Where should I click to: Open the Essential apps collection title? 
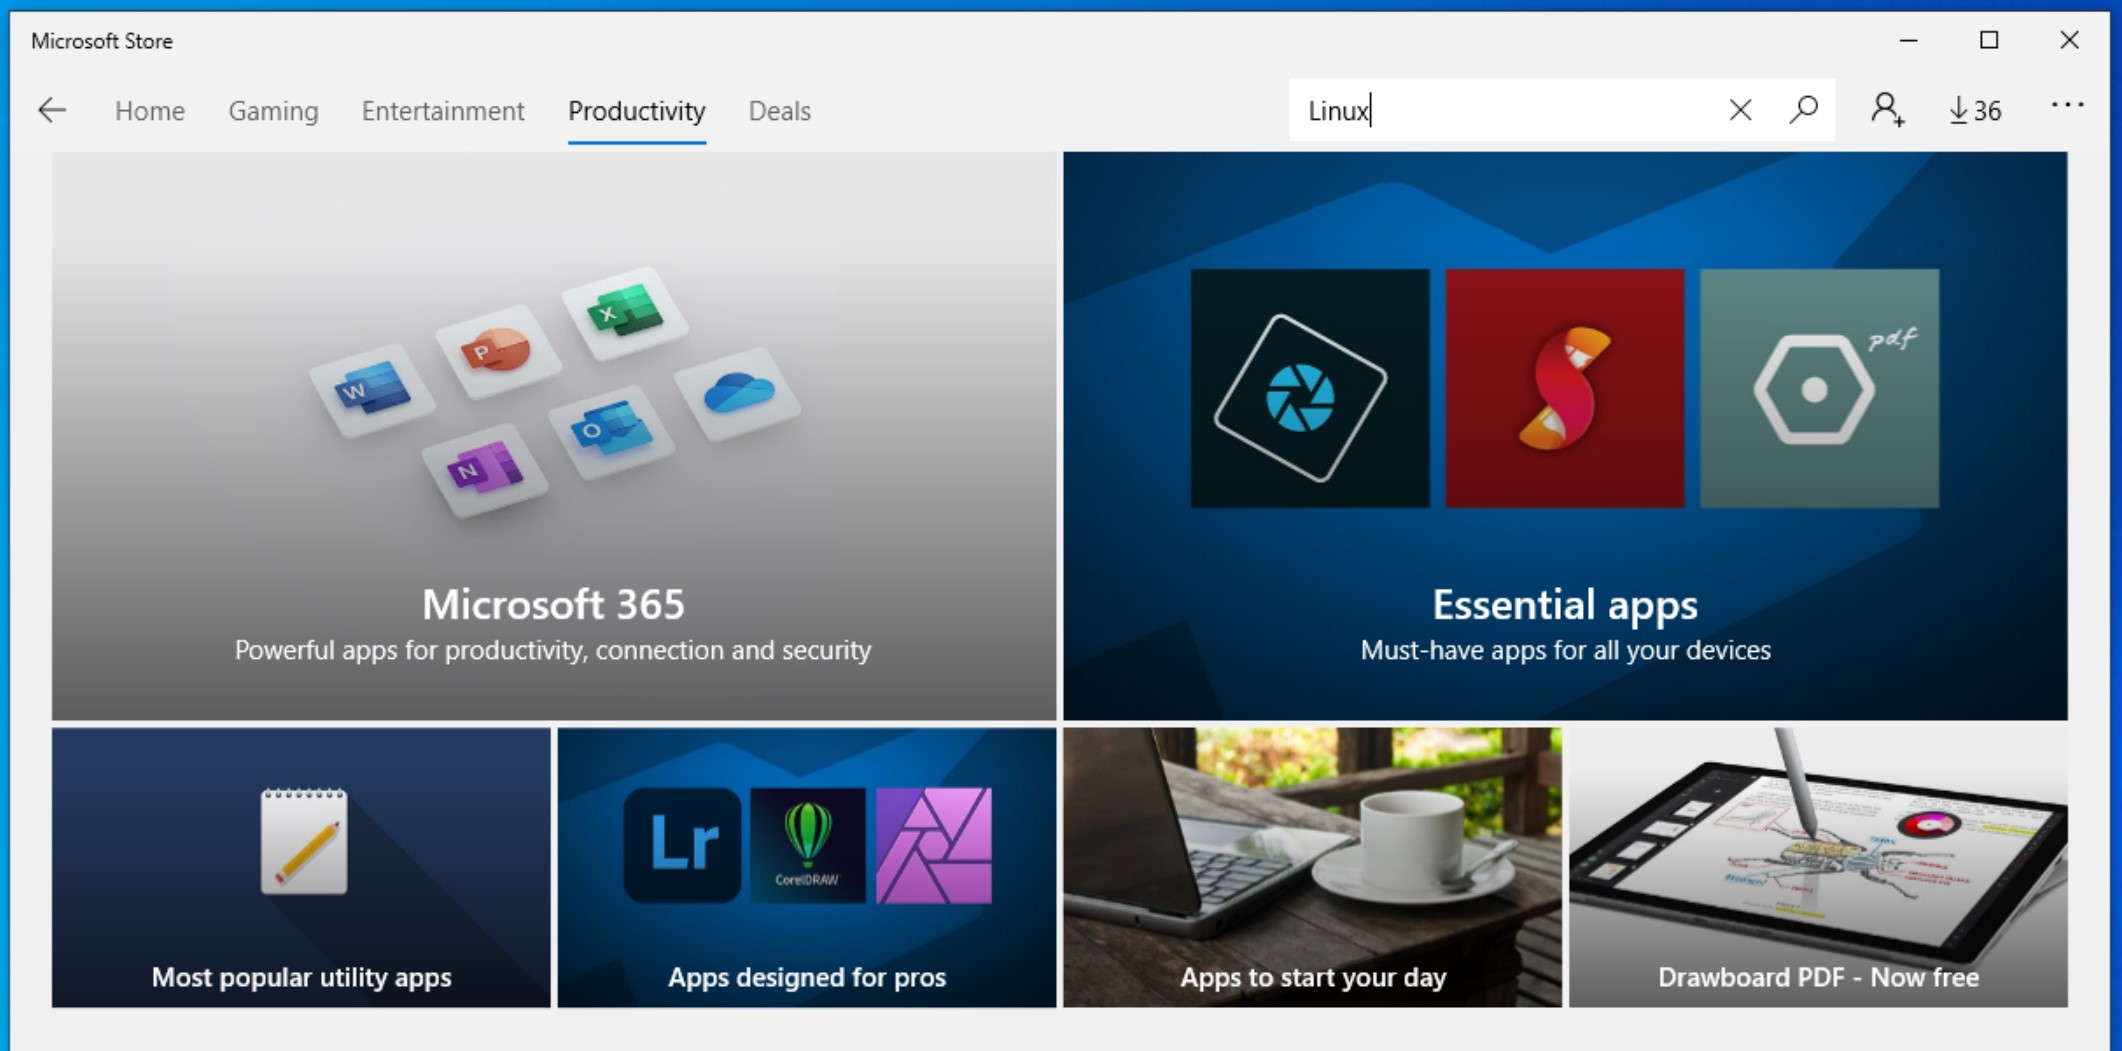pyautogui.click(x=1565, y=604)
